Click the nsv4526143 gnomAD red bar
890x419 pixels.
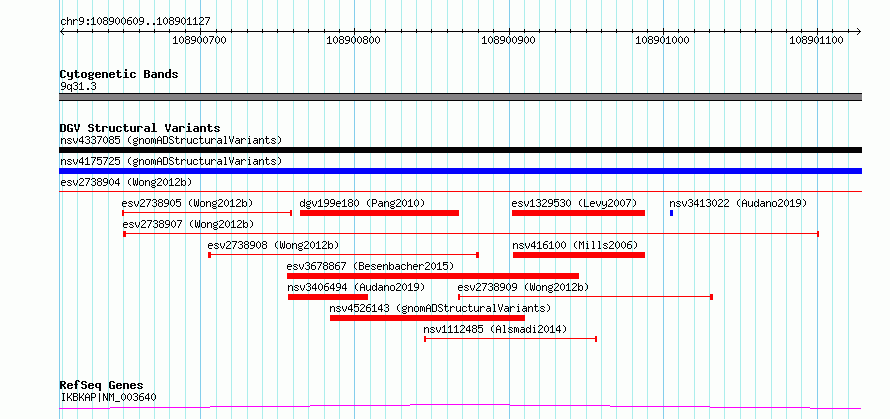[427, 318]
